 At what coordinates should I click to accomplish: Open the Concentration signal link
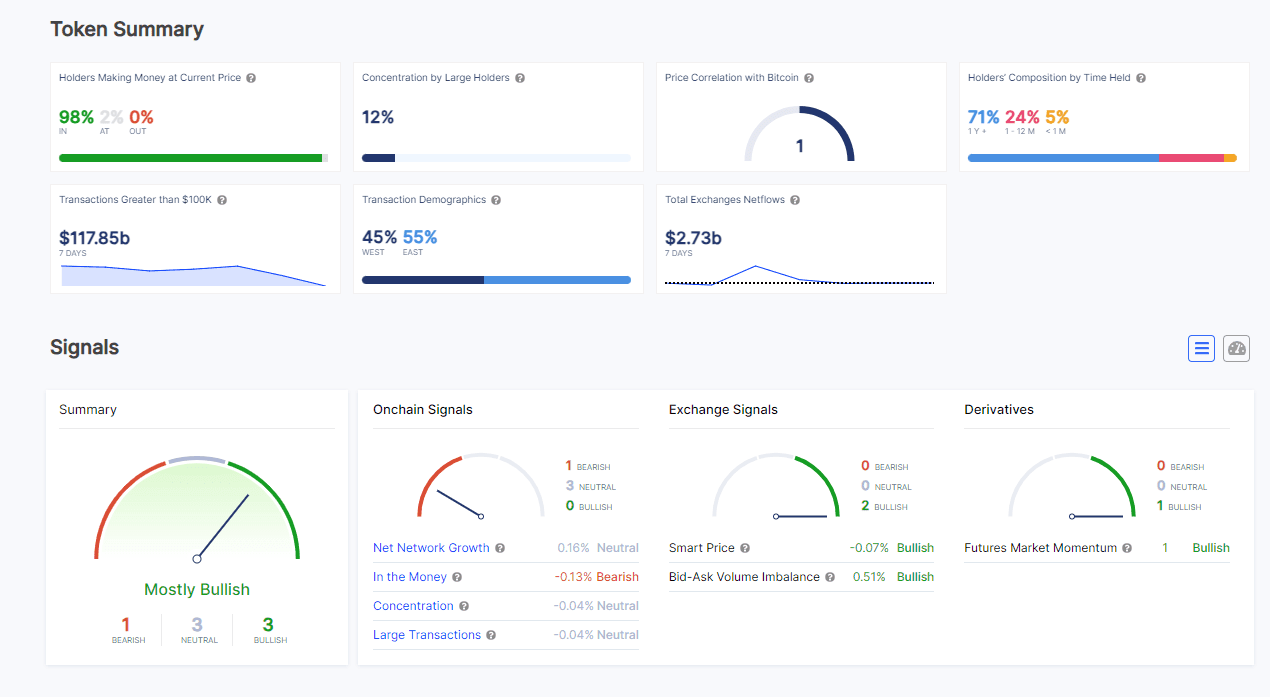point(413,606)
